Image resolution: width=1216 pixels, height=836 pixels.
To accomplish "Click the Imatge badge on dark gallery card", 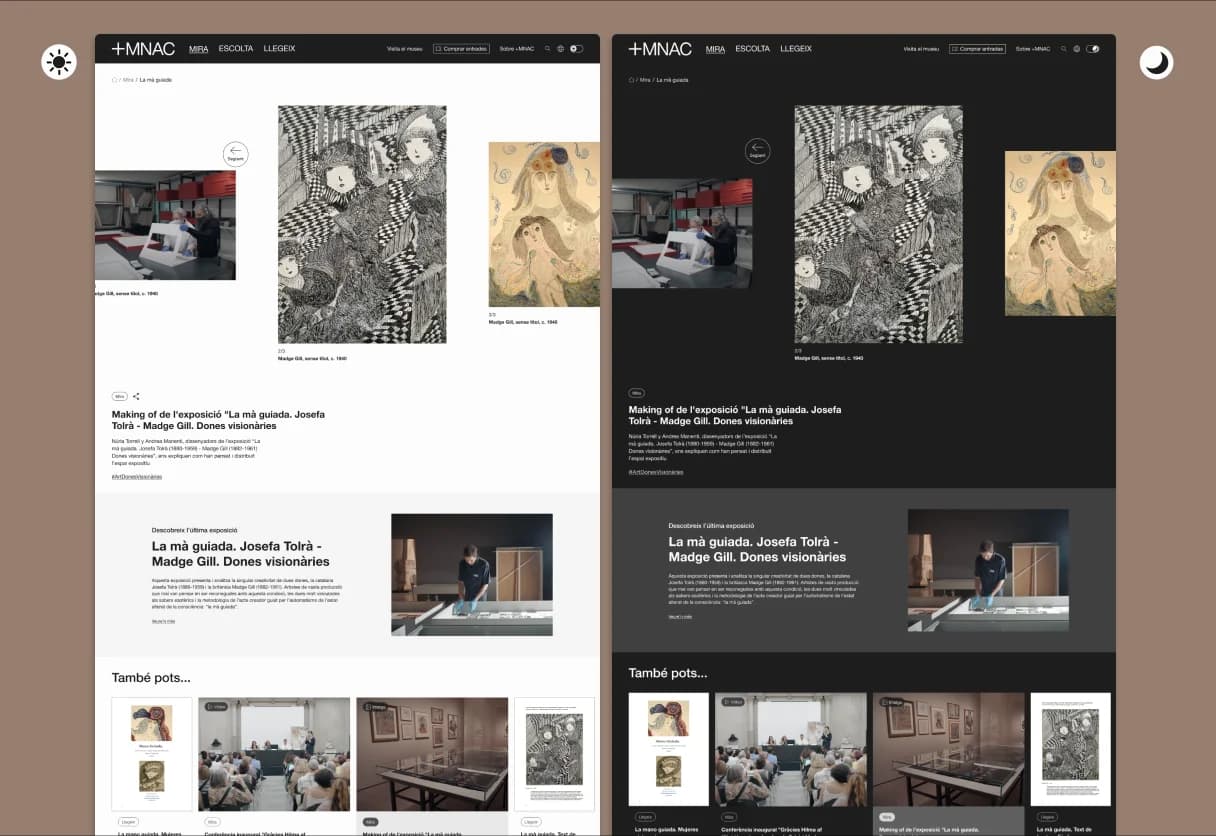I will tap(891, 702).
